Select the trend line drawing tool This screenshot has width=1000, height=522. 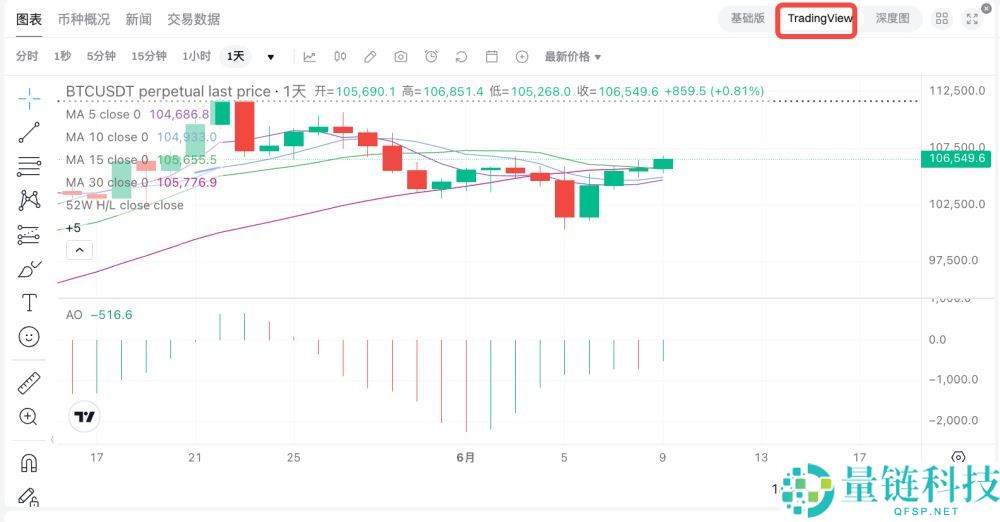29,131
